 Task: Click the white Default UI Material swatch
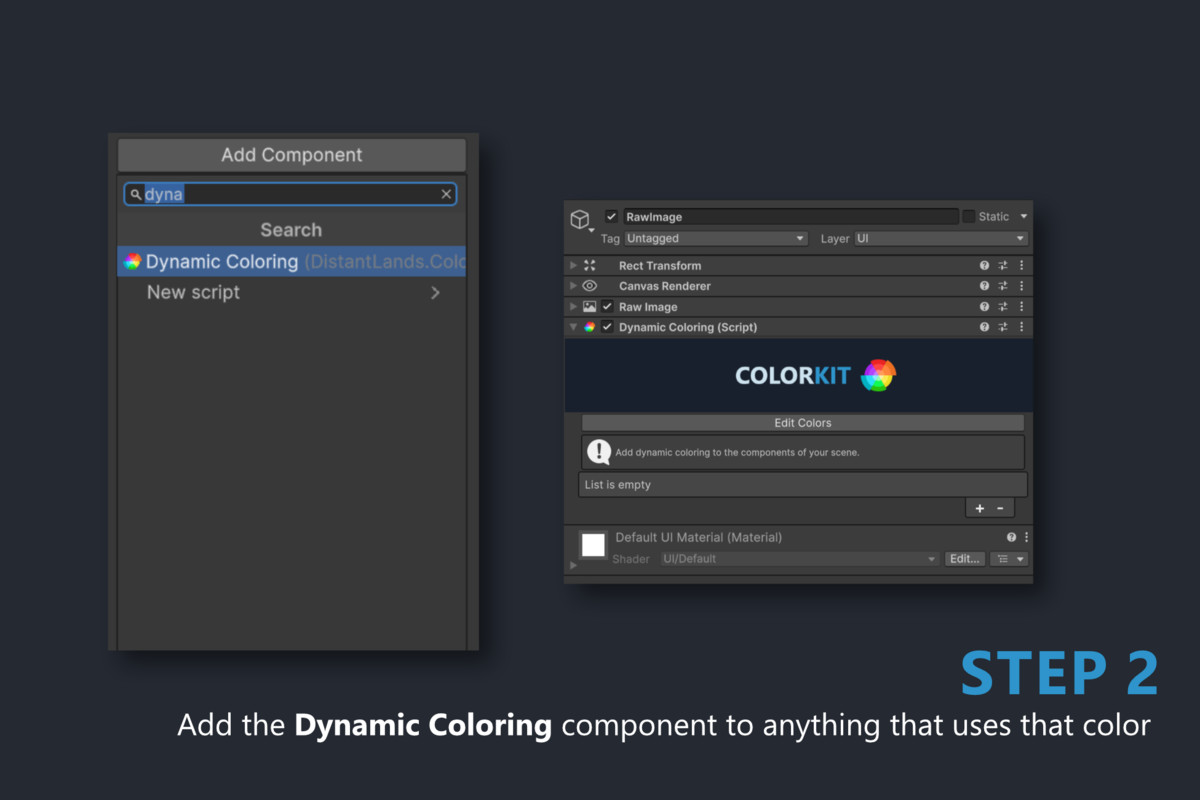coord(593,545)
